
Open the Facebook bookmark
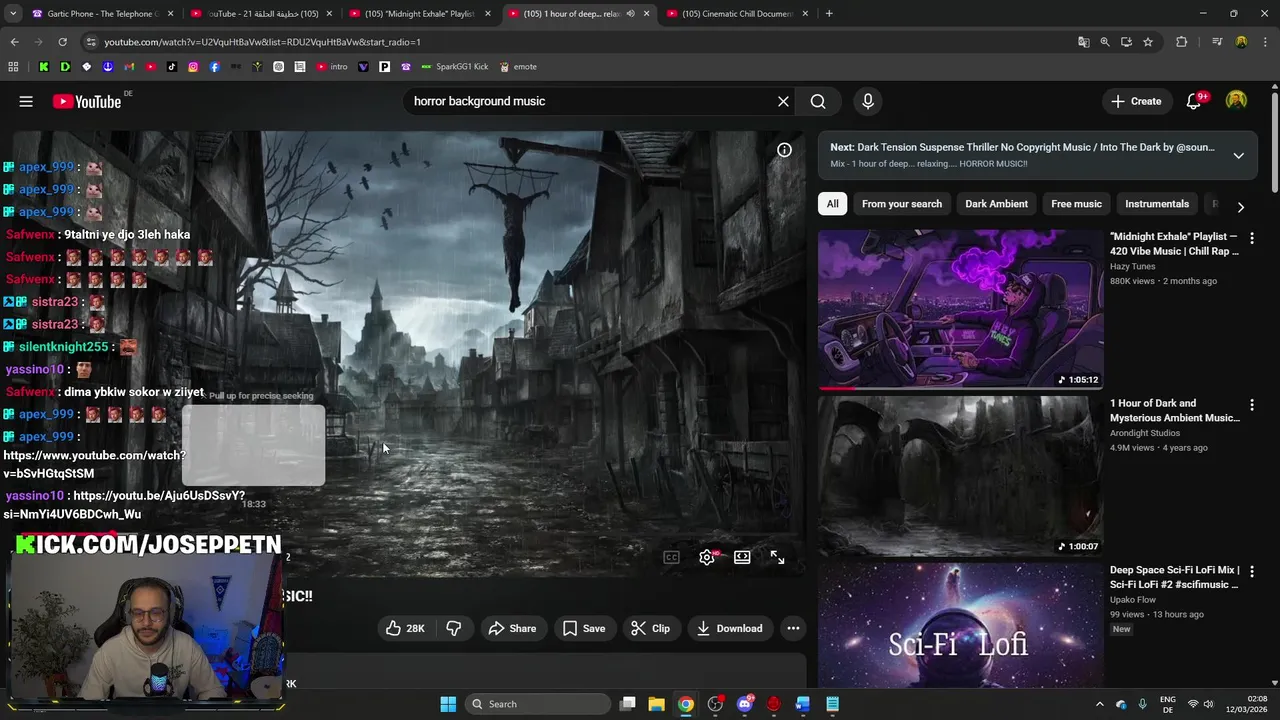point(214,67)
